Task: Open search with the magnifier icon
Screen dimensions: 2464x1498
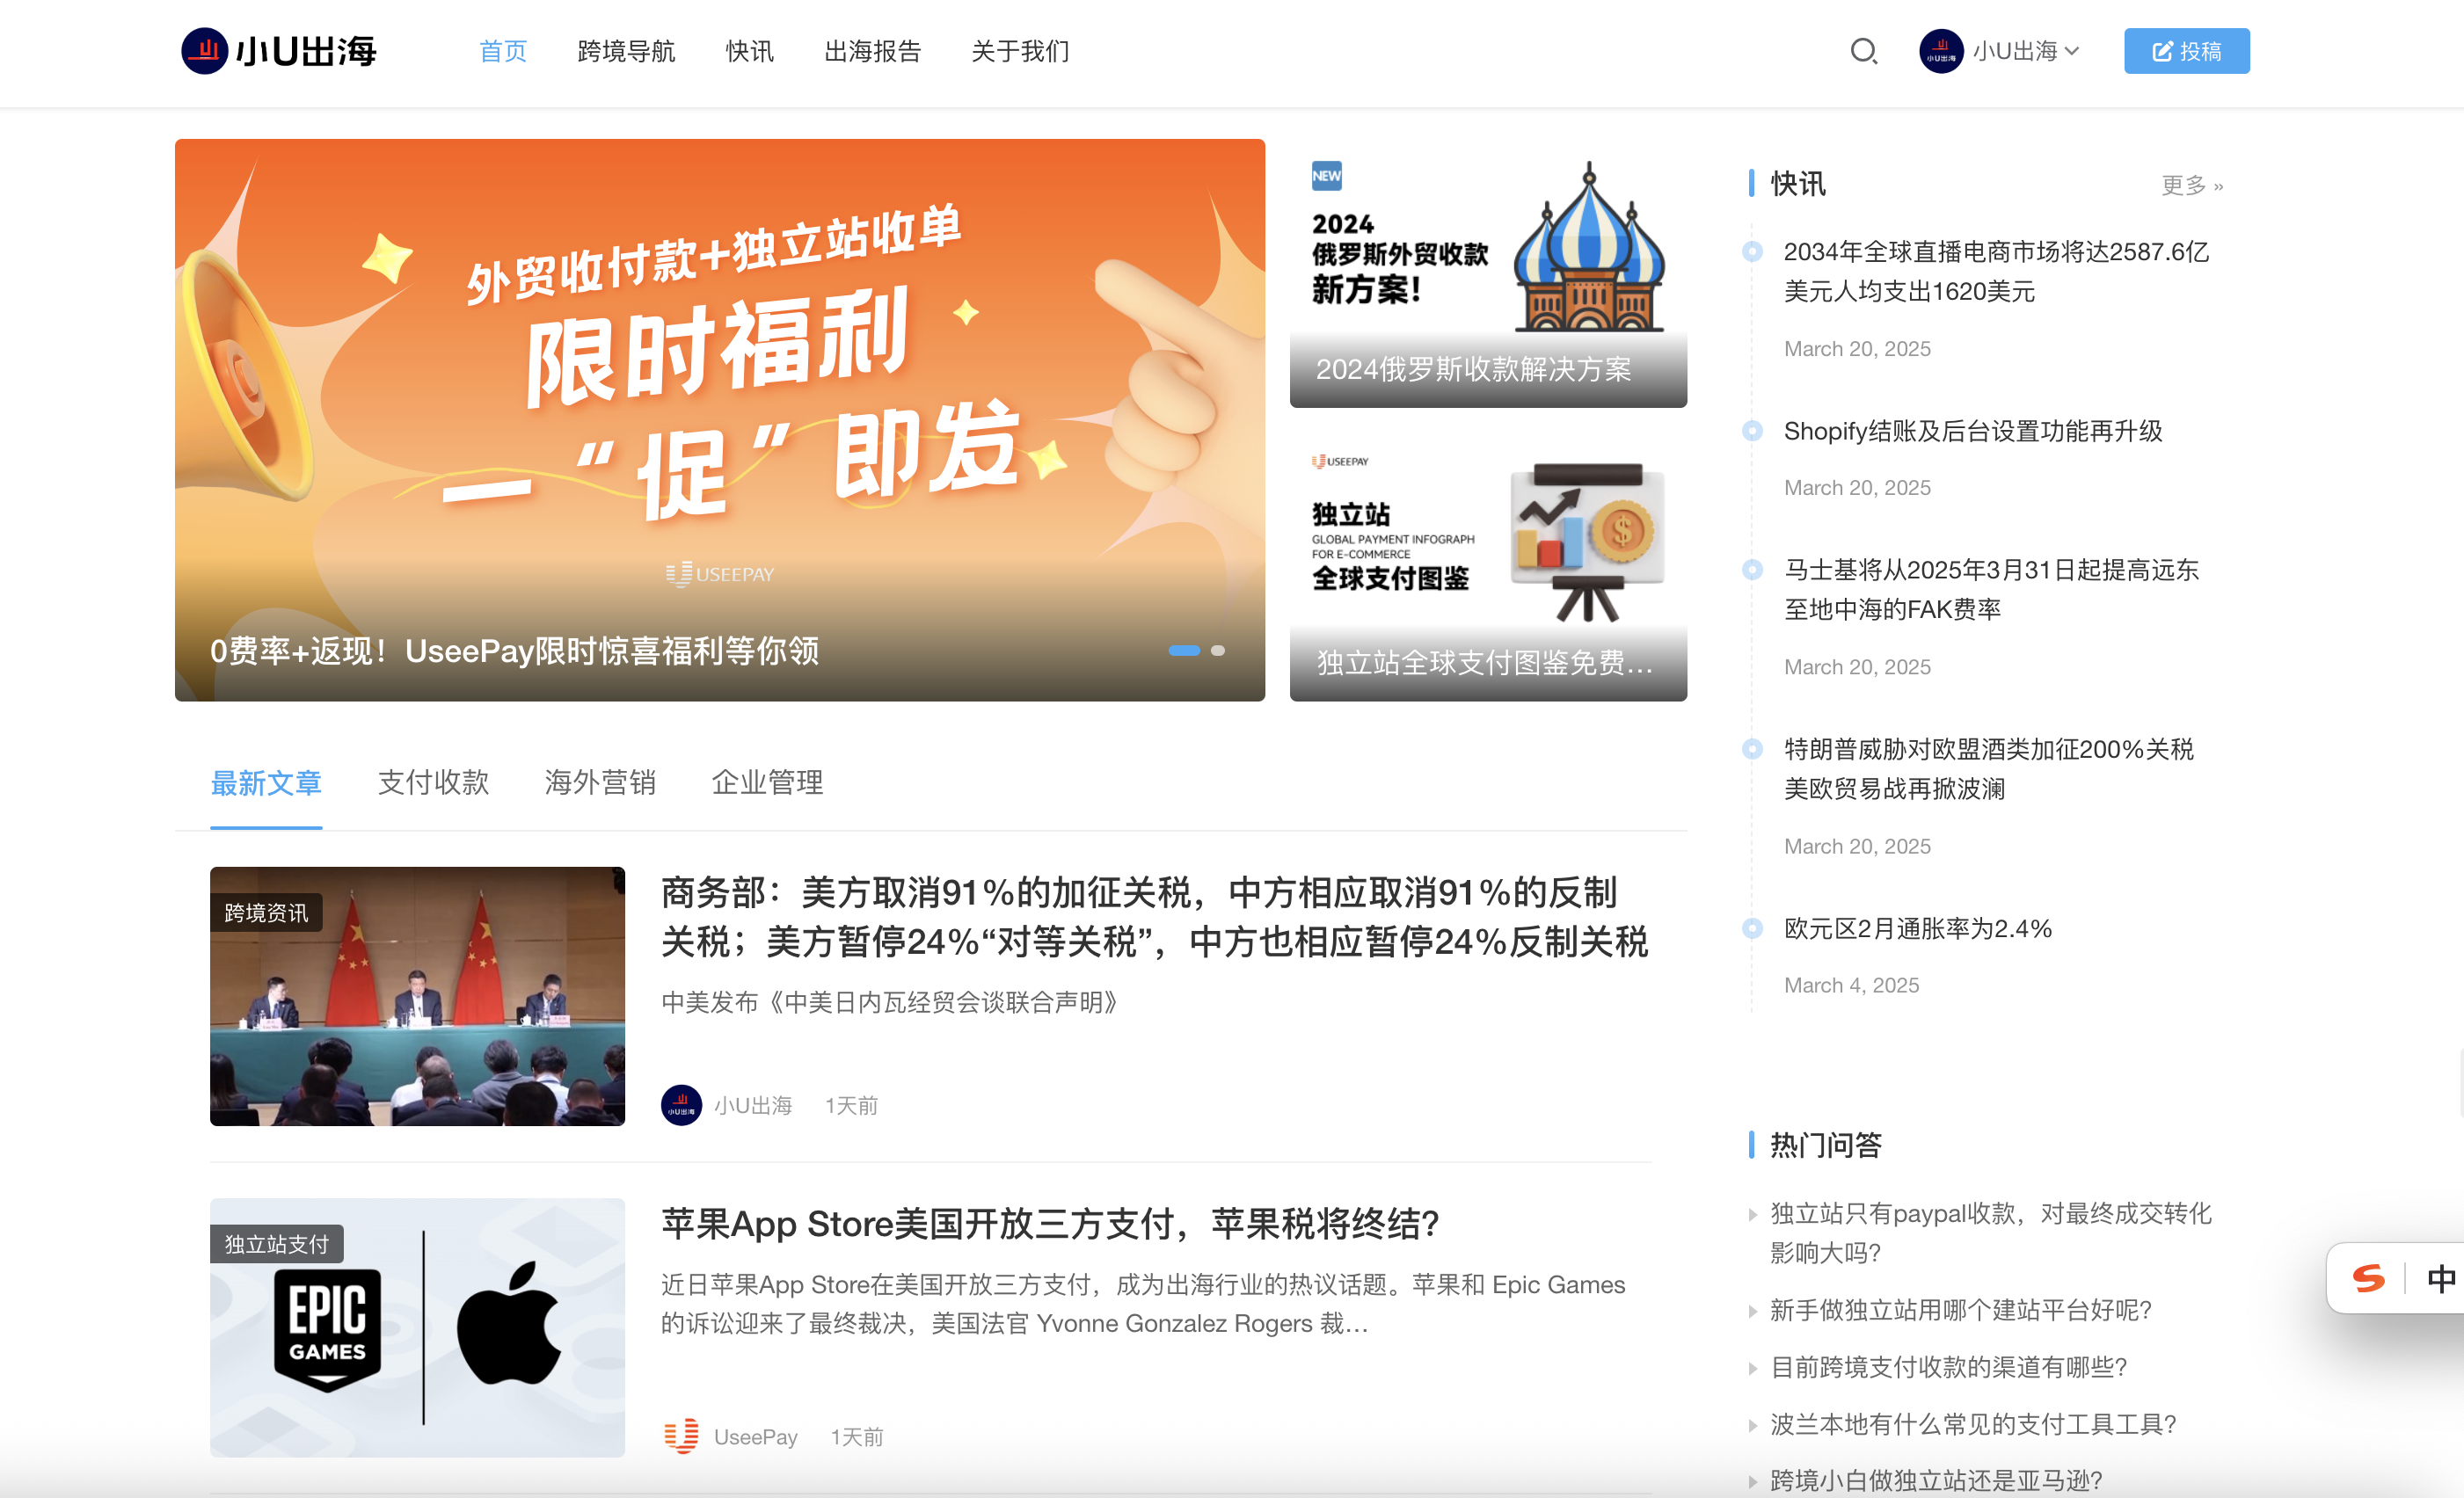Action: tap(1863, 51)
